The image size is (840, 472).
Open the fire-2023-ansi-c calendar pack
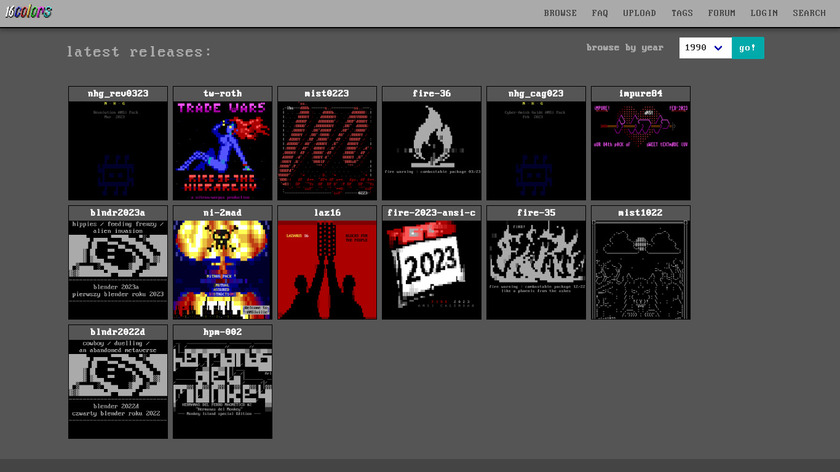tap(432, 269)
